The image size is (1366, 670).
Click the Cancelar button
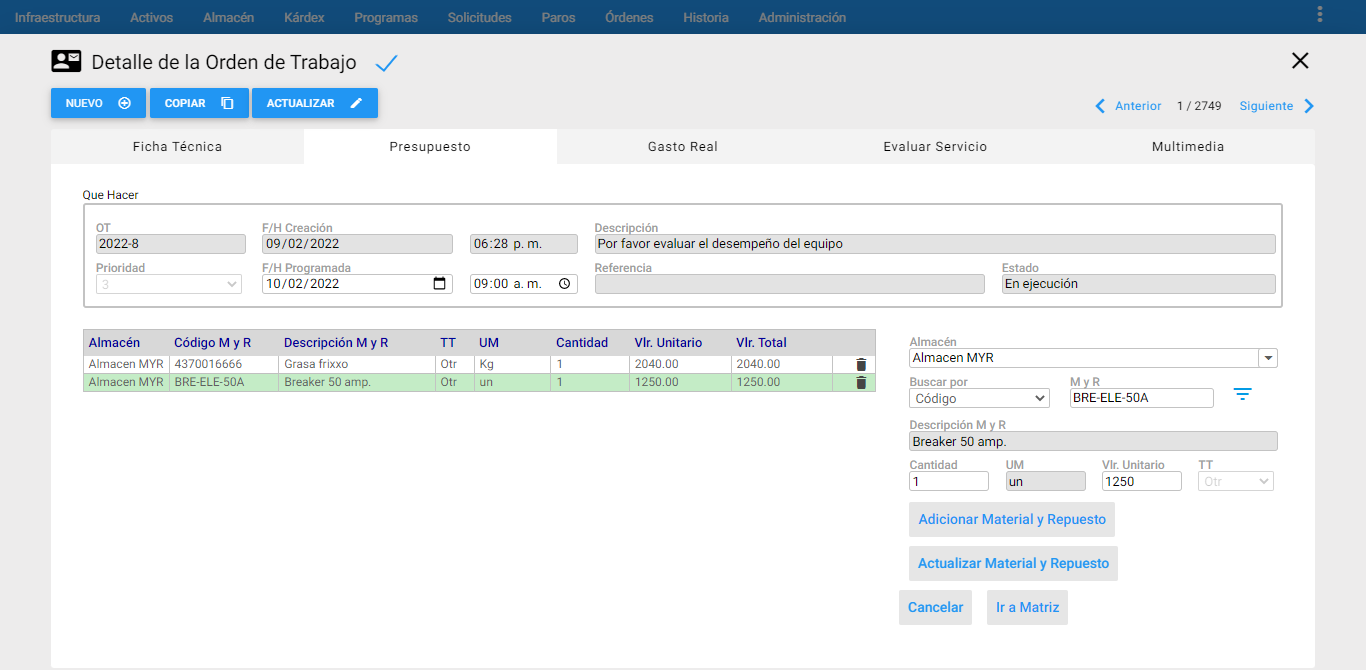click(x=935, y=607)
